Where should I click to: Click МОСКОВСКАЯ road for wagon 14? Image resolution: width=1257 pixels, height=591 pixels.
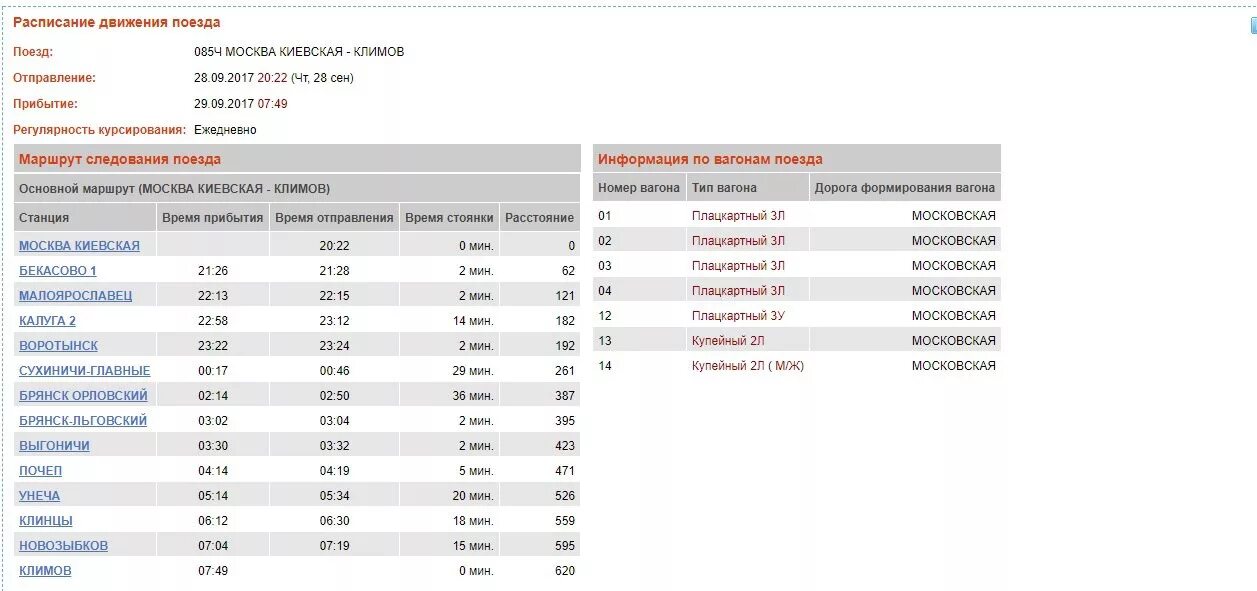[x=954, y=366]
